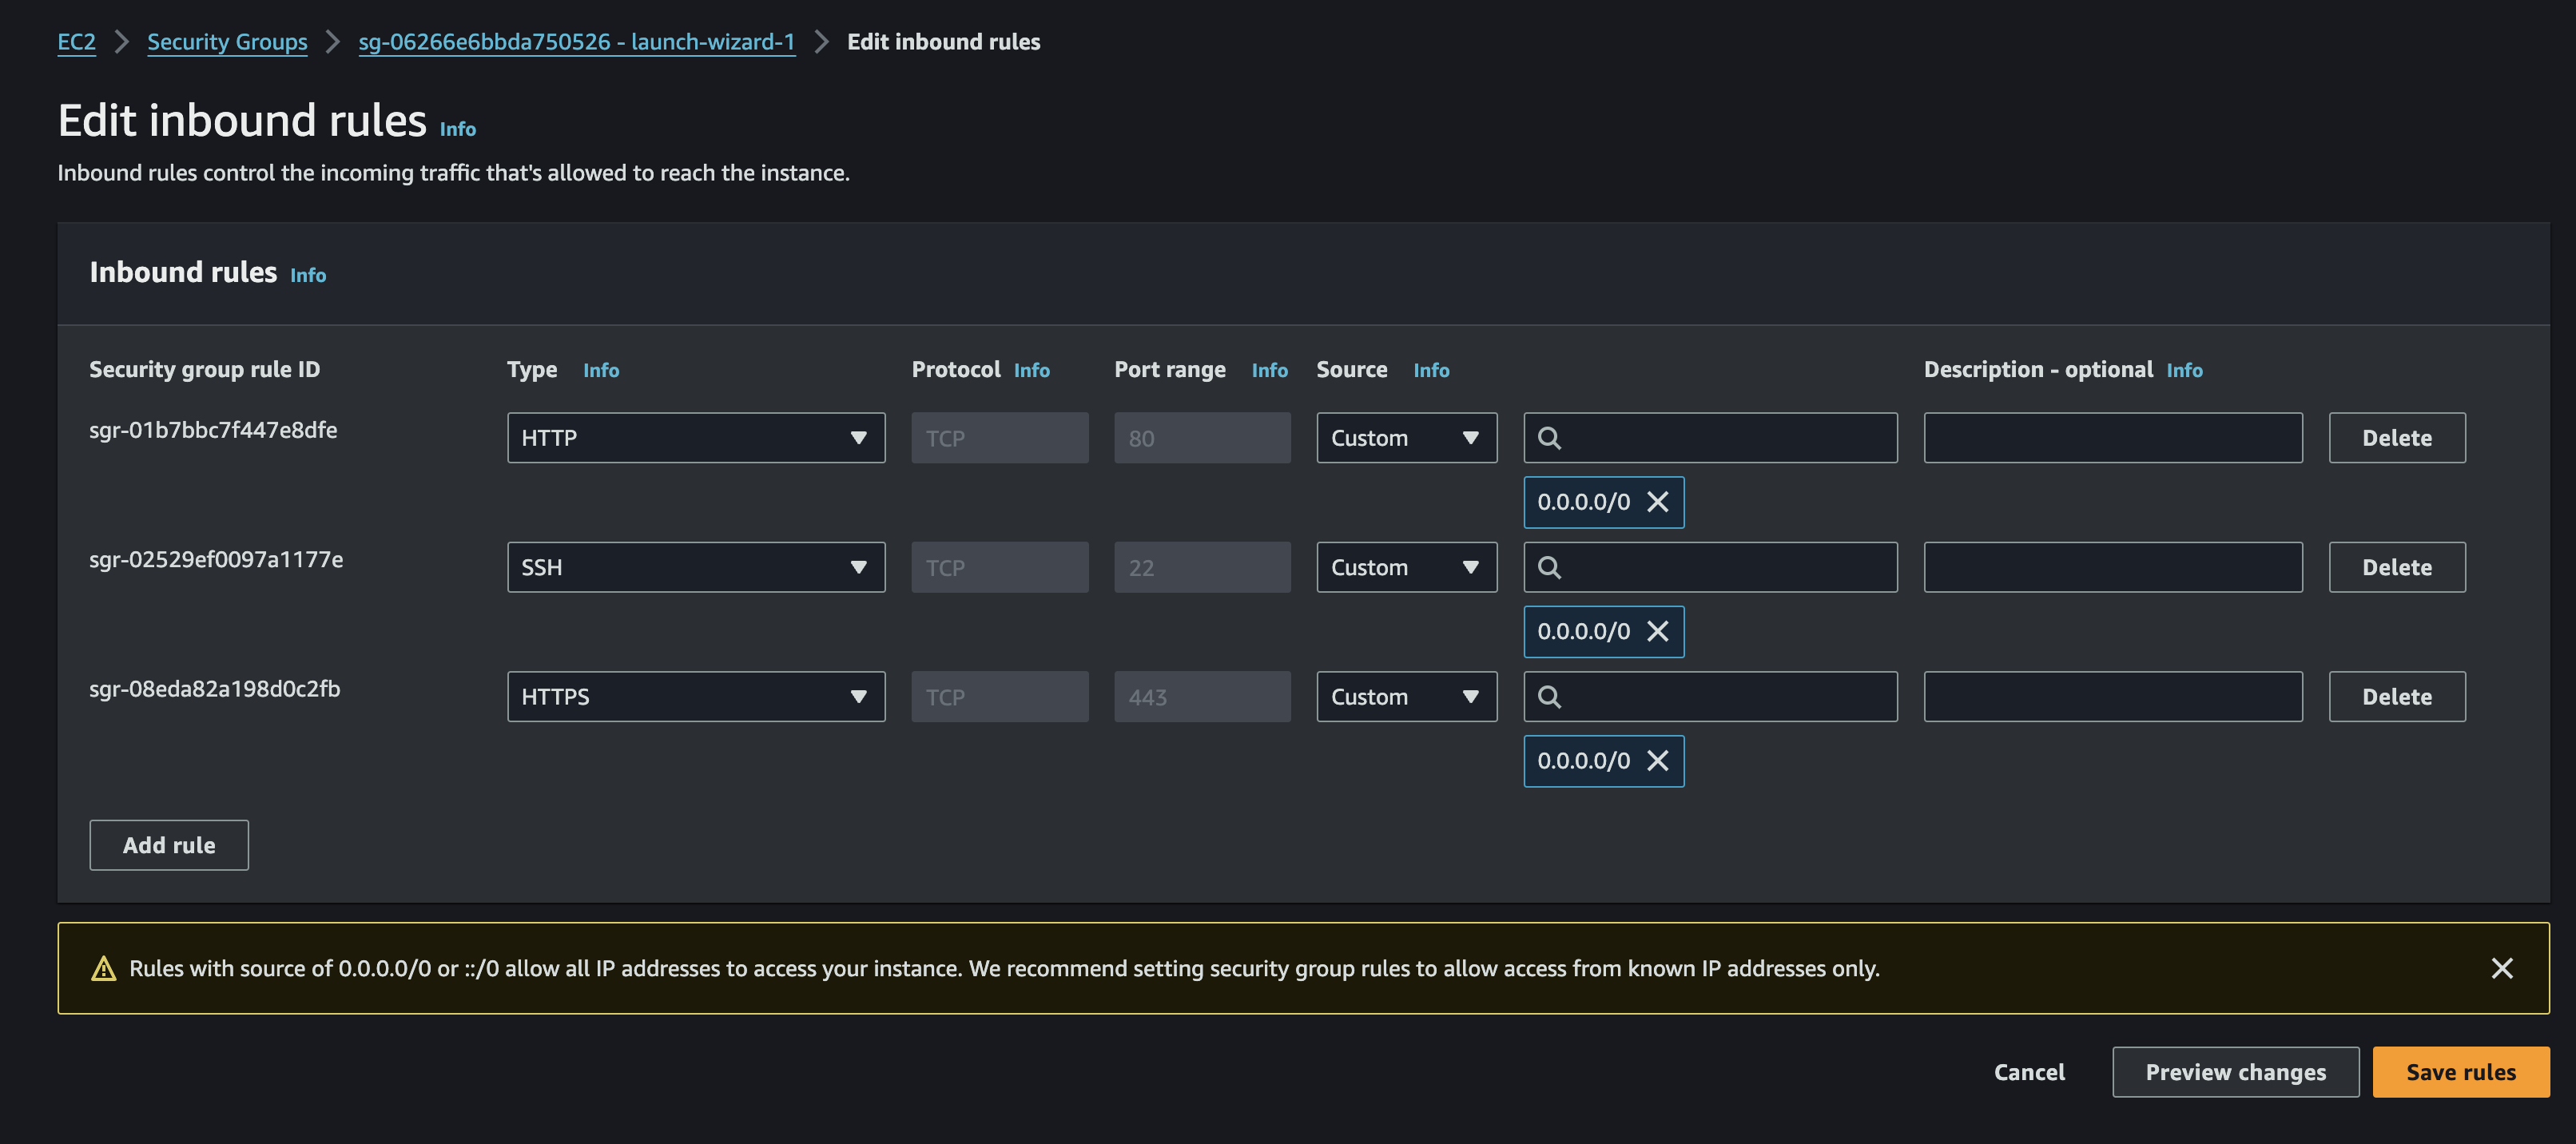Image resolution: width=2576 pixels, height=1144 pixels.
Task: Click description field for HTTP rule
Action: (x=2112, y=438)
